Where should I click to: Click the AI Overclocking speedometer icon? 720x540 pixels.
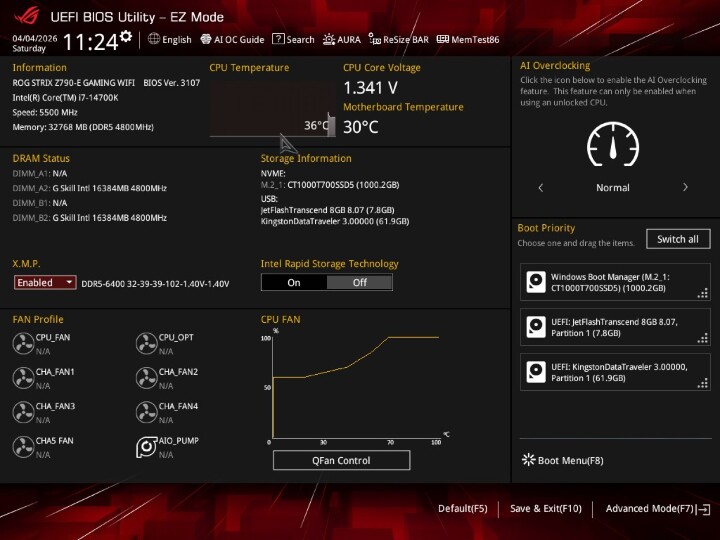click(x=613, y=144)
